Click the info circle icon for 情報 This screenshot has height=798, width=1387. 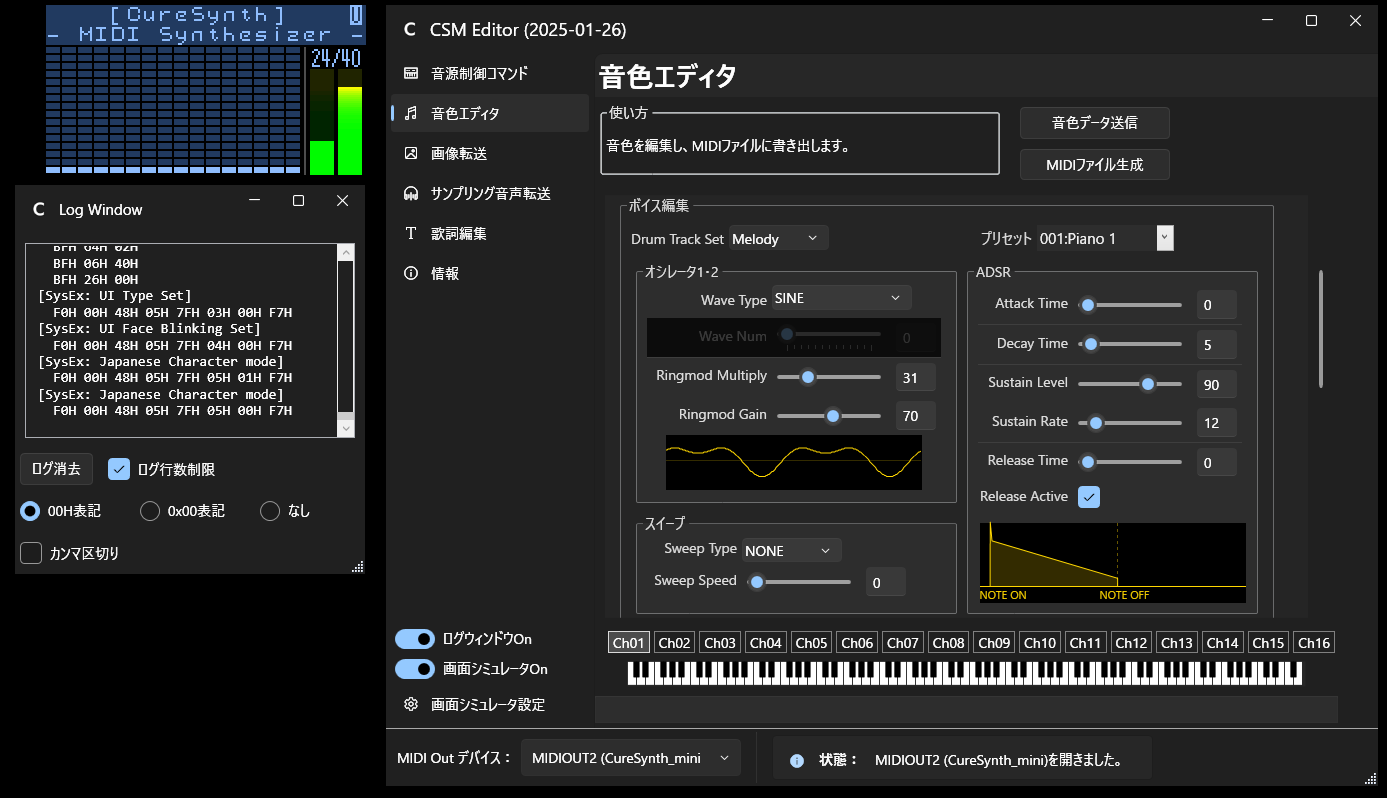pyautogui.click(x=410, y=273)
